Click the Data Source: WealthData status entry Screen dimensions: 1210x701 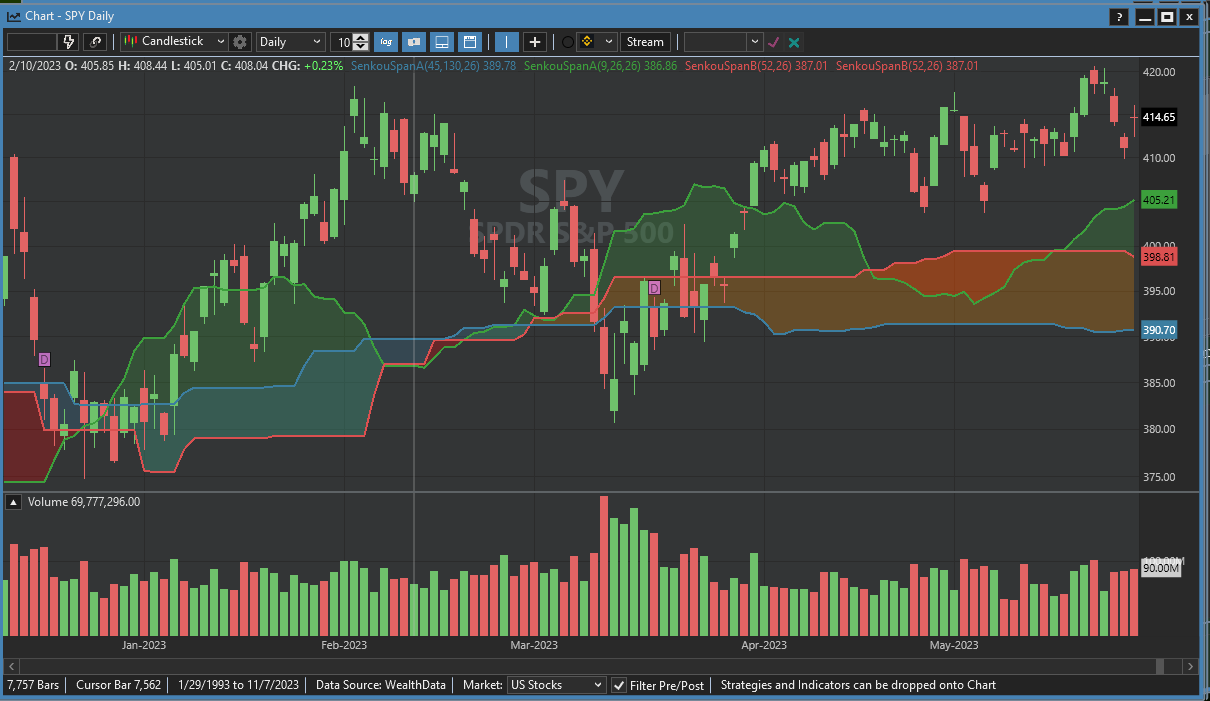tap(380, 685)
